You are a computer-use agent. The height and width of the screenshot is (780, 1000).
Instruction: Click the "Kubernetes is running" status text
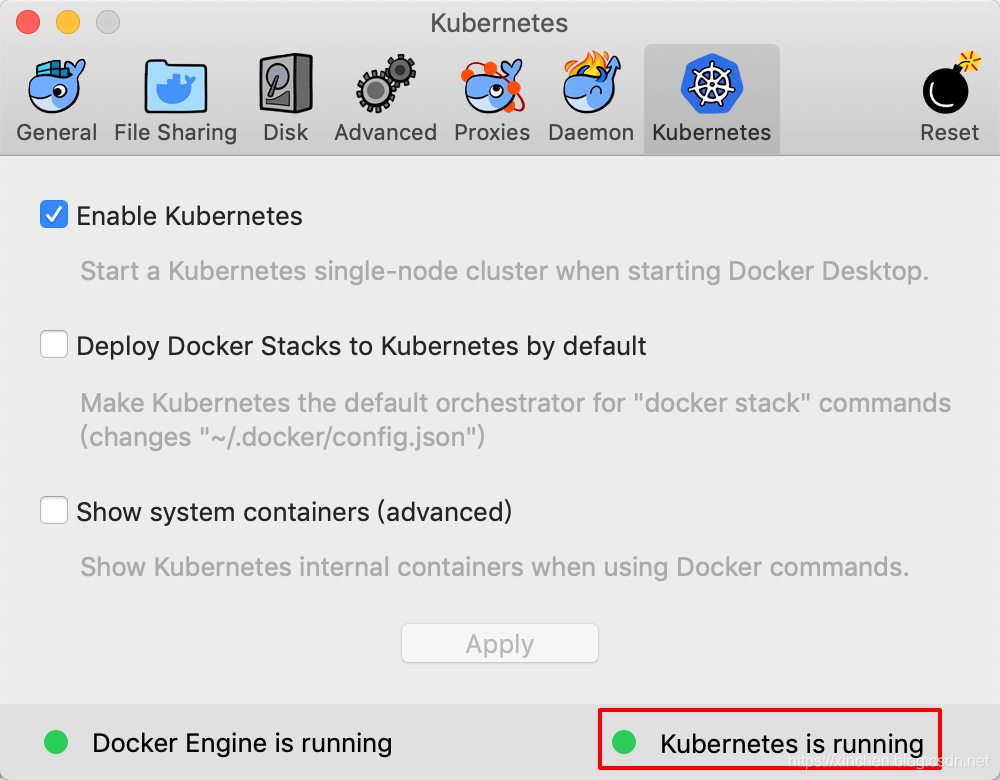pos(791,744)
